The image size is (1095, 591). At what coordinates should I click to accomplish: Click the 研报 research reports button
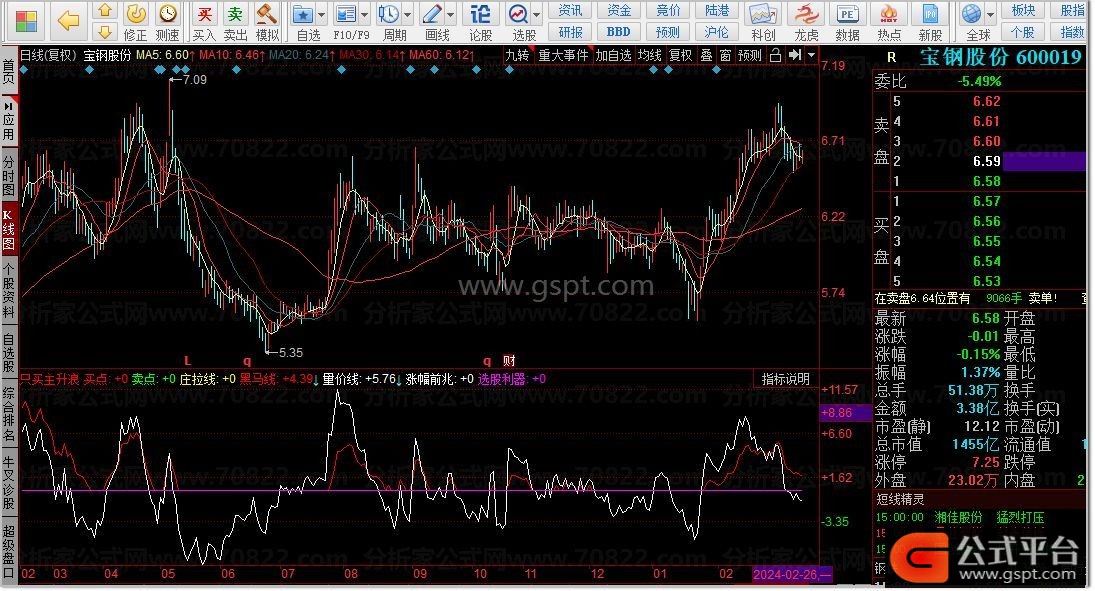click(570, 32)
